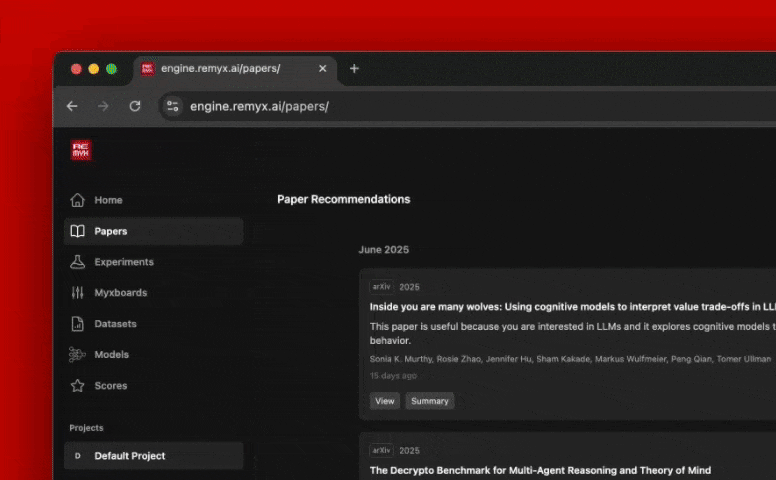Image resolution: width=776 pixels, height=480 pixels.
Task: Select the engine.remyx.ai/papers/ browser tab
Action: [x=235, y=69]
